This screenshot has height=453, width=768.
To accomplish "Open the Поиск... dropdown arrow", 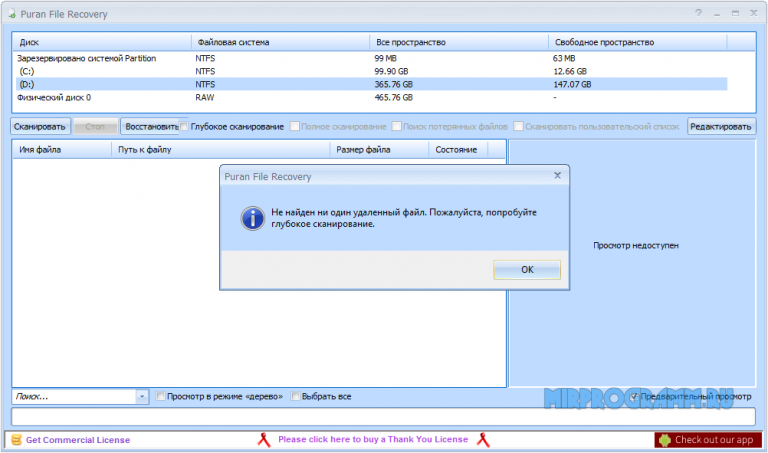I will pyautogui.click(x=142, y=397).
